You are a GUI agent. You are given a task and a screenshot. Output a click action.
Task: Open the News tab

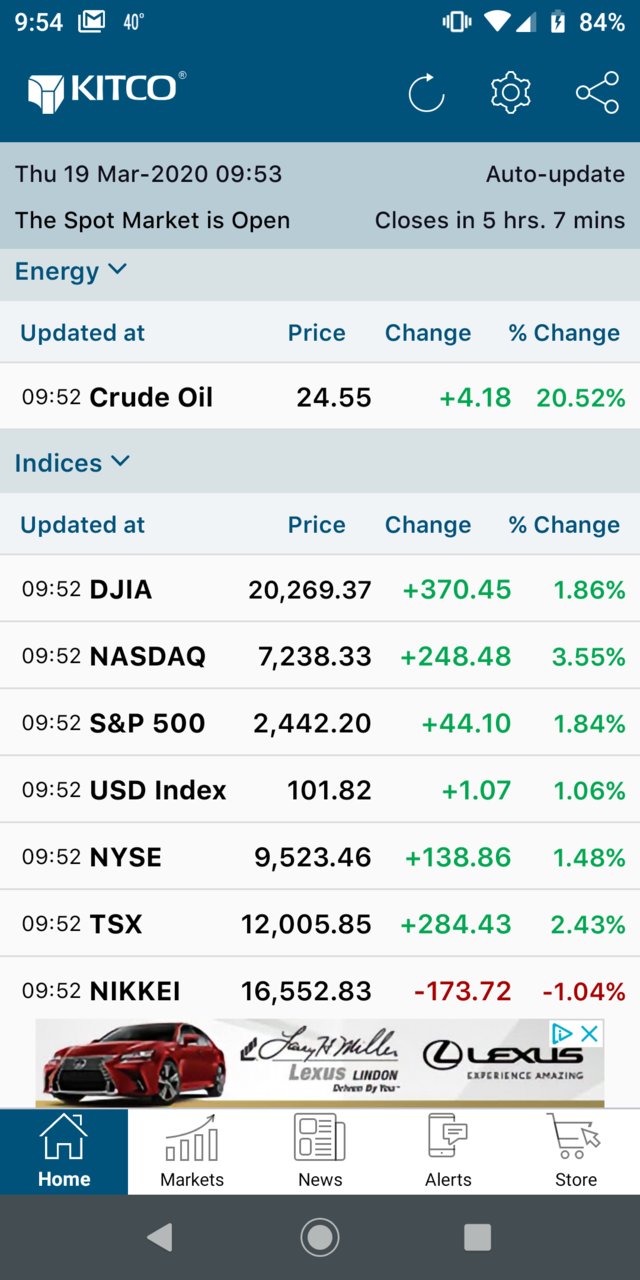point(320,1152)
